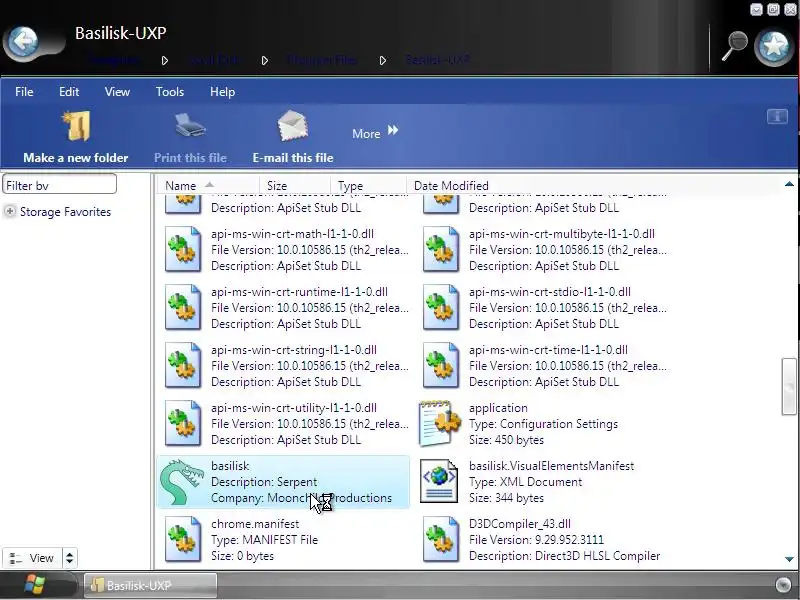The image size is (800, 600).
Task: Select the file name api-ms-win-crt-time-l1-1-0.dll
Action: pyautogui.click(x=548, y=350)
